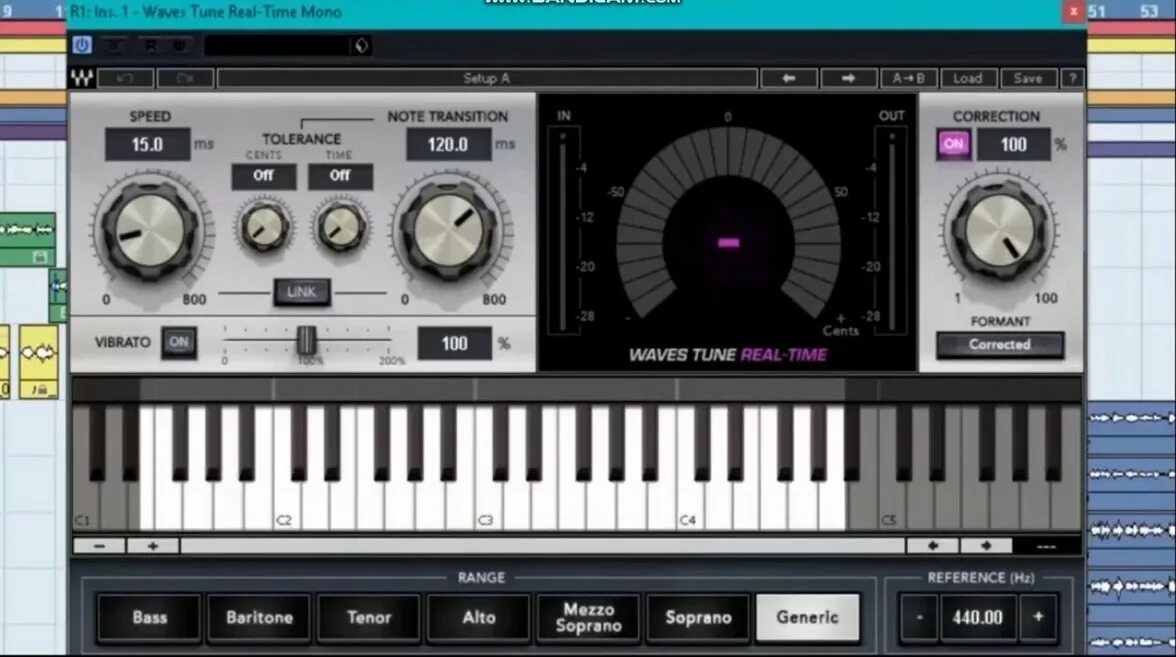Click the Waves logo icon
The height and width of the screenshot is (657, 1176).
83,77
